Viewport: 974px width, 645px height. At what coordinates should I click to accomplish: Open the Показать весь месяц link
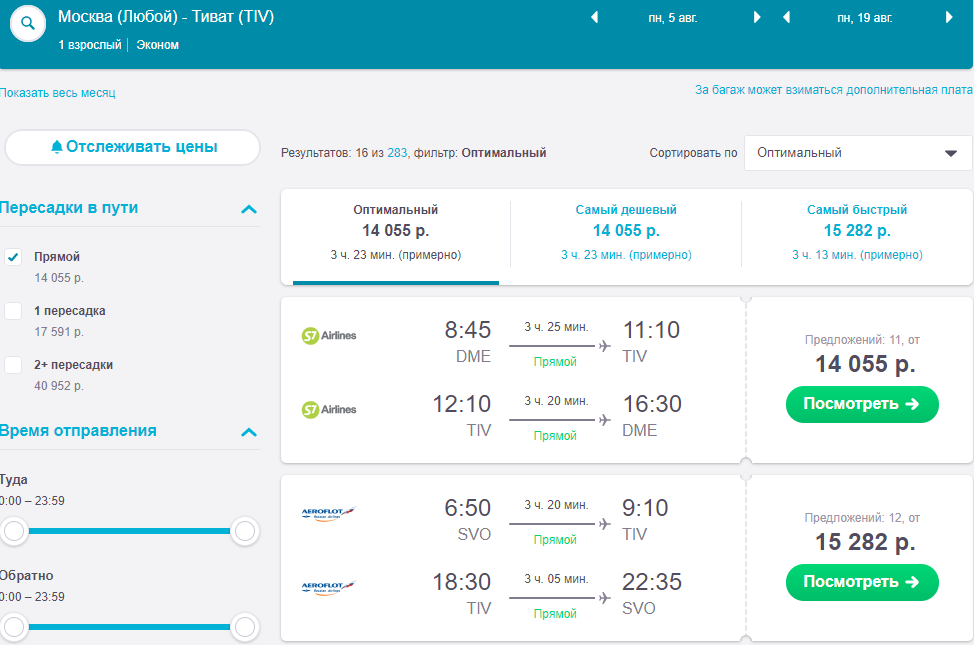pos(58,93)
